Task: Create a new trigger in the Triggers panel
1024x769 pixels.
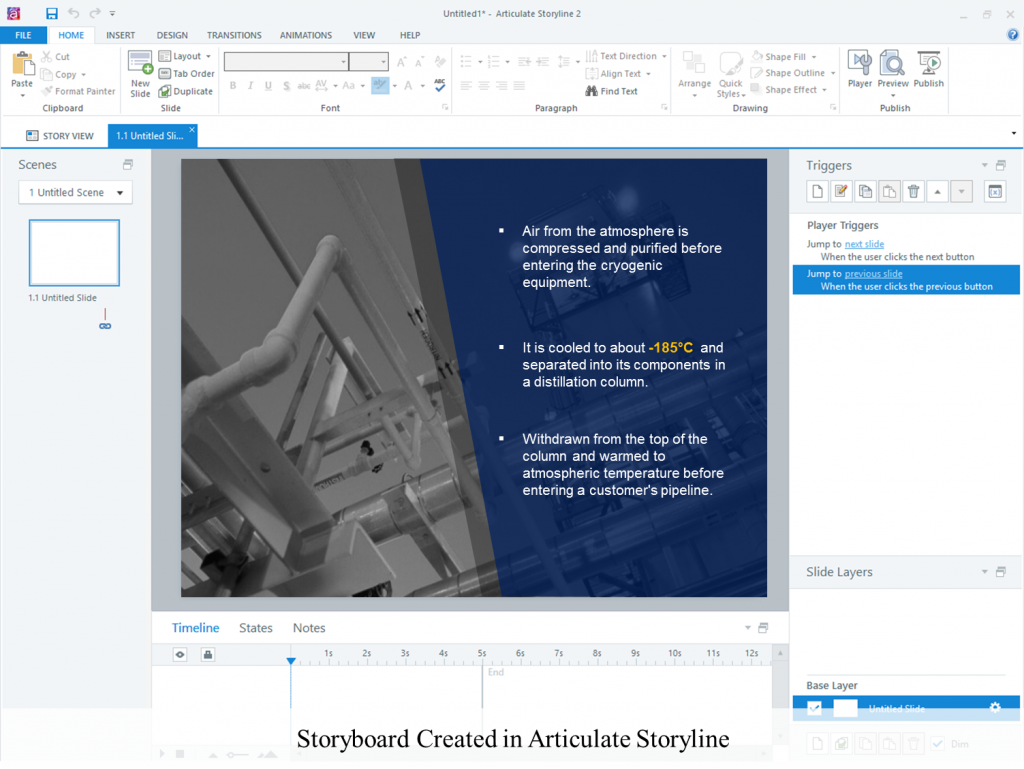Action: (x=817, y=191)
